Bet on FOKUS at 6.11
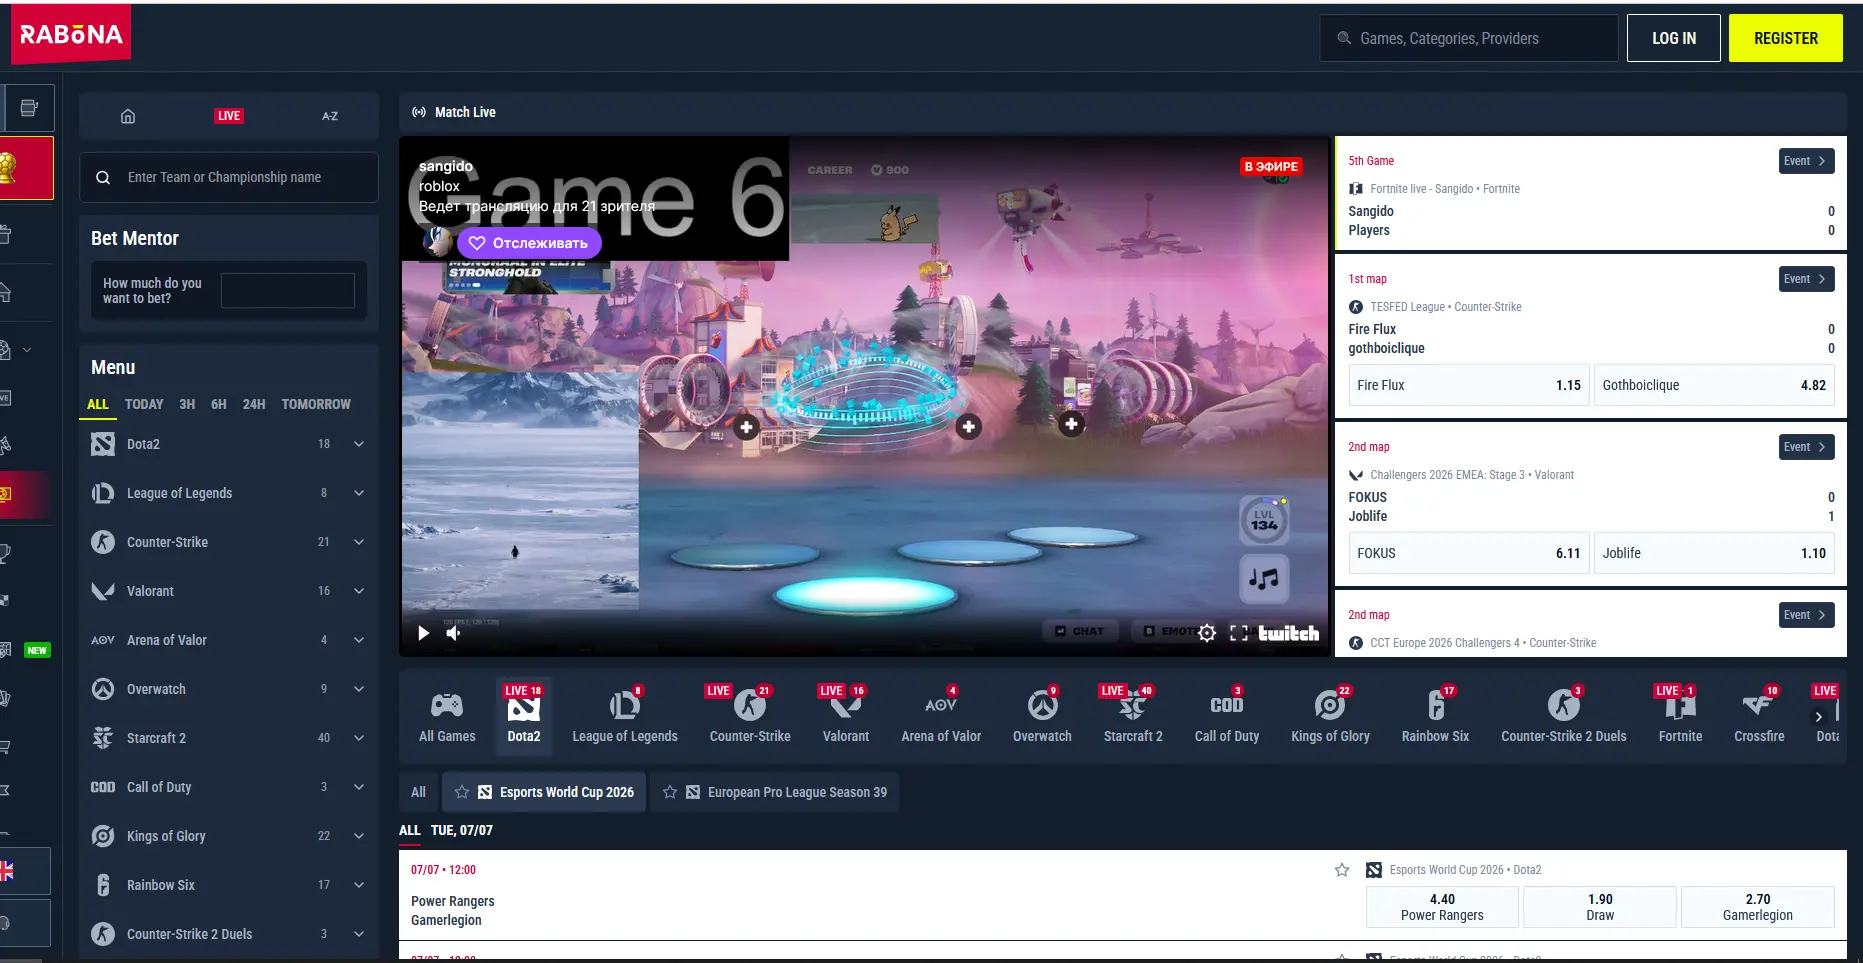This screenshot has width=1863, height=963. coord(1469,553)
